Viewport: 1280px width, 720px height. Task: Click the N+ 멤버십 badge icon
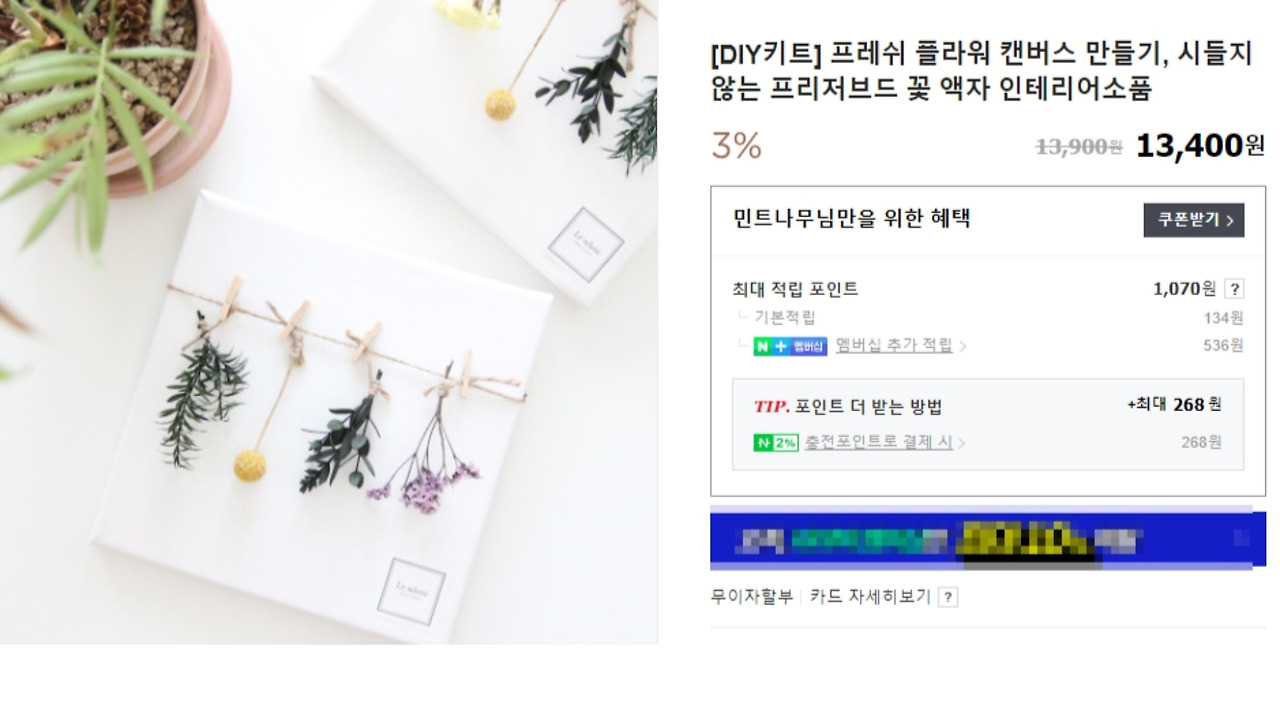coord(791,346)
